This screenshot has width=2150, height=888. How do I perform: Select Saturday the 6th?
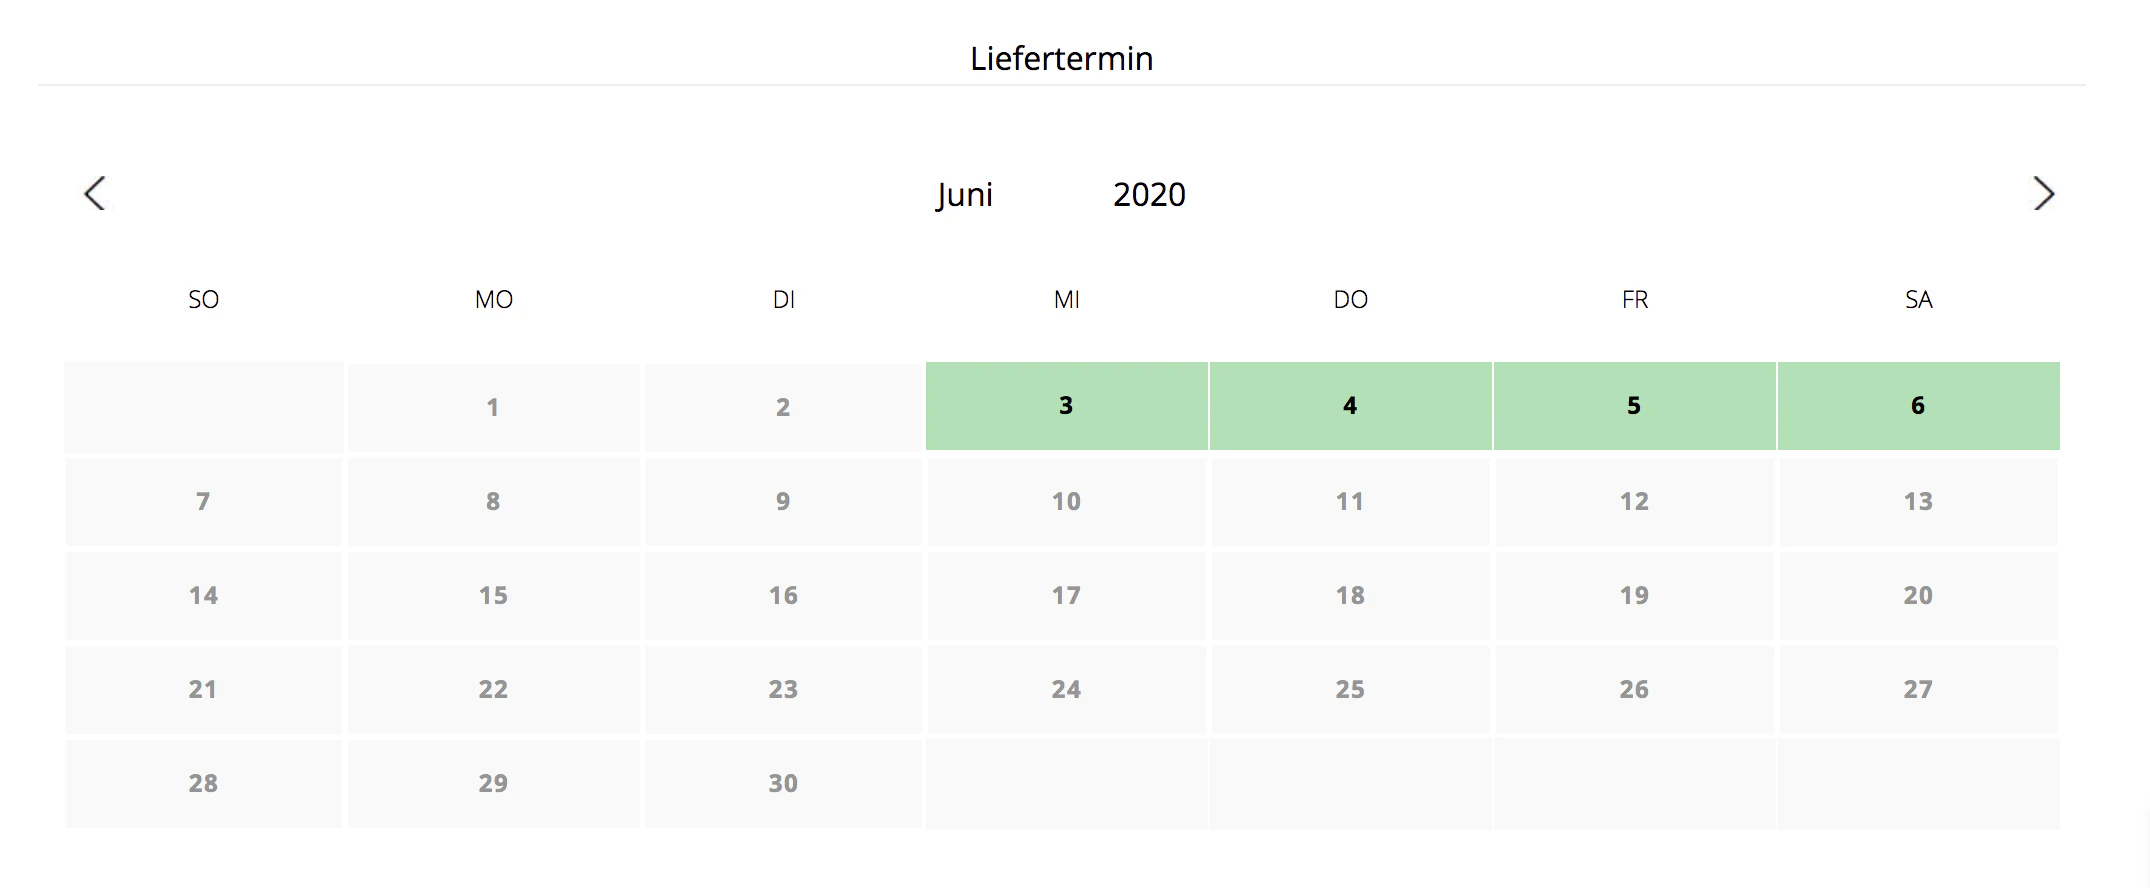click(x=1918, y=406)
